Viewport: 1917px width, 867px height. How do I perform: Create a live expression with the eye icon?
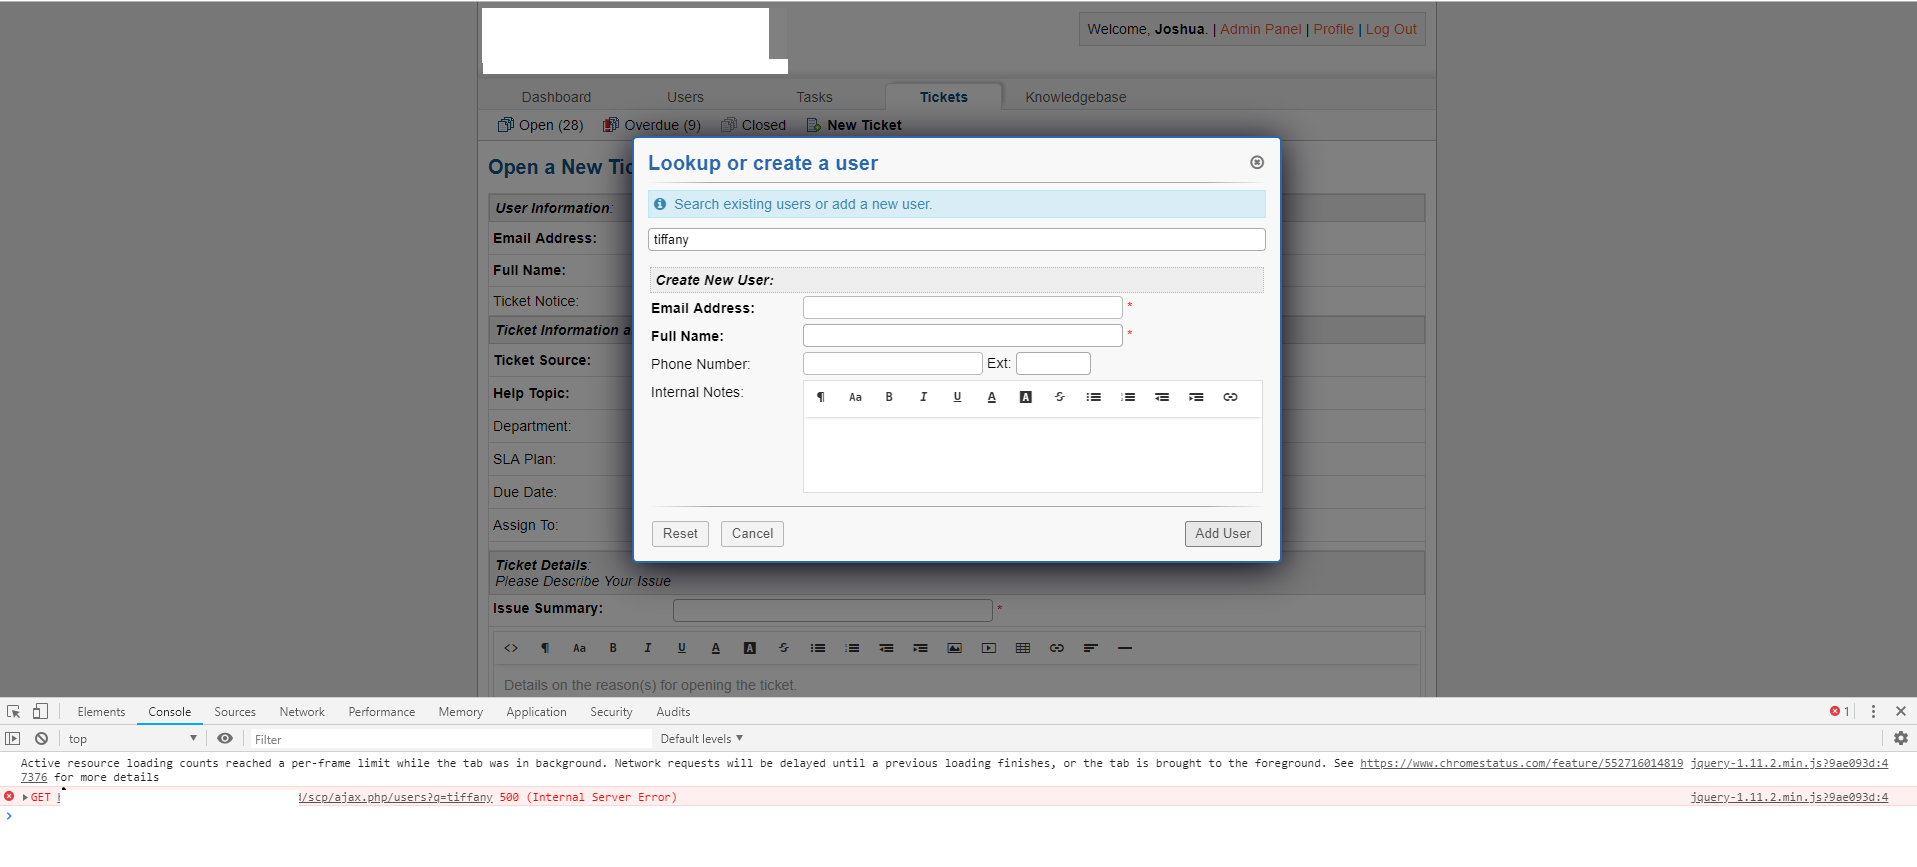[225, 738]
